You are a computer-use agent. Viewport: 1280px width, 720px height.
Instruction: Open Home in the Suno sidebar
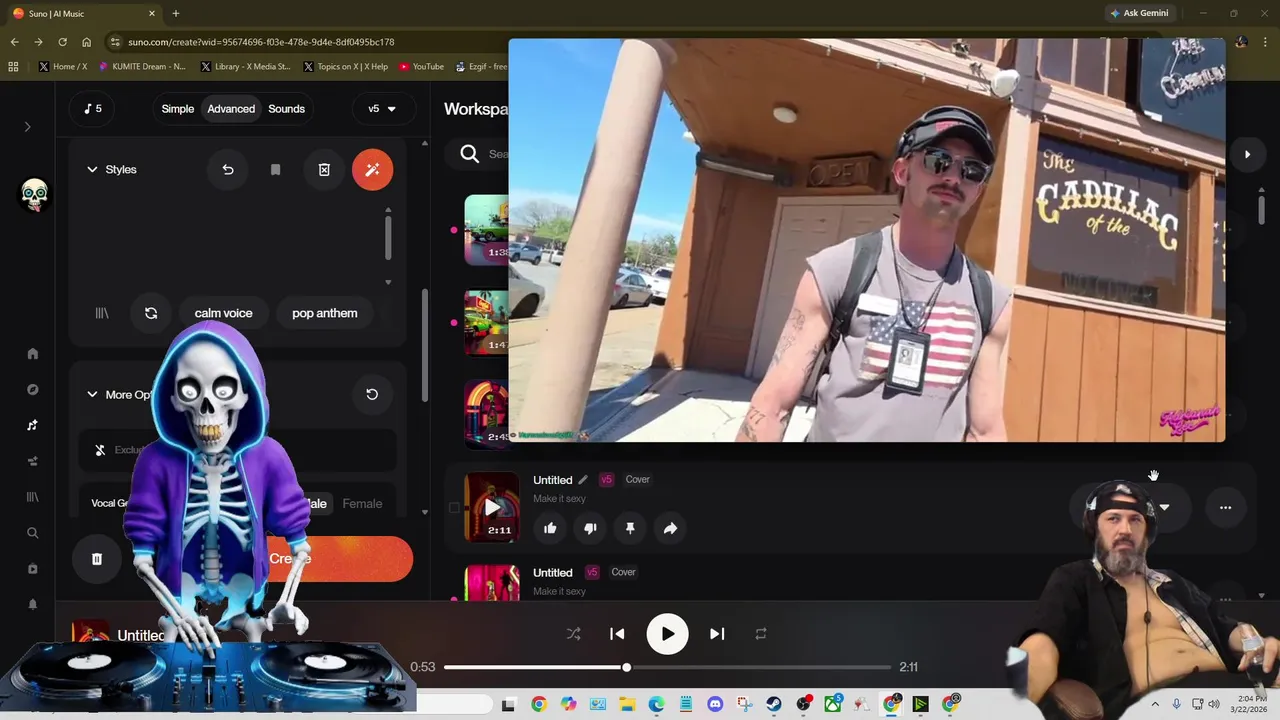(32, 353)
